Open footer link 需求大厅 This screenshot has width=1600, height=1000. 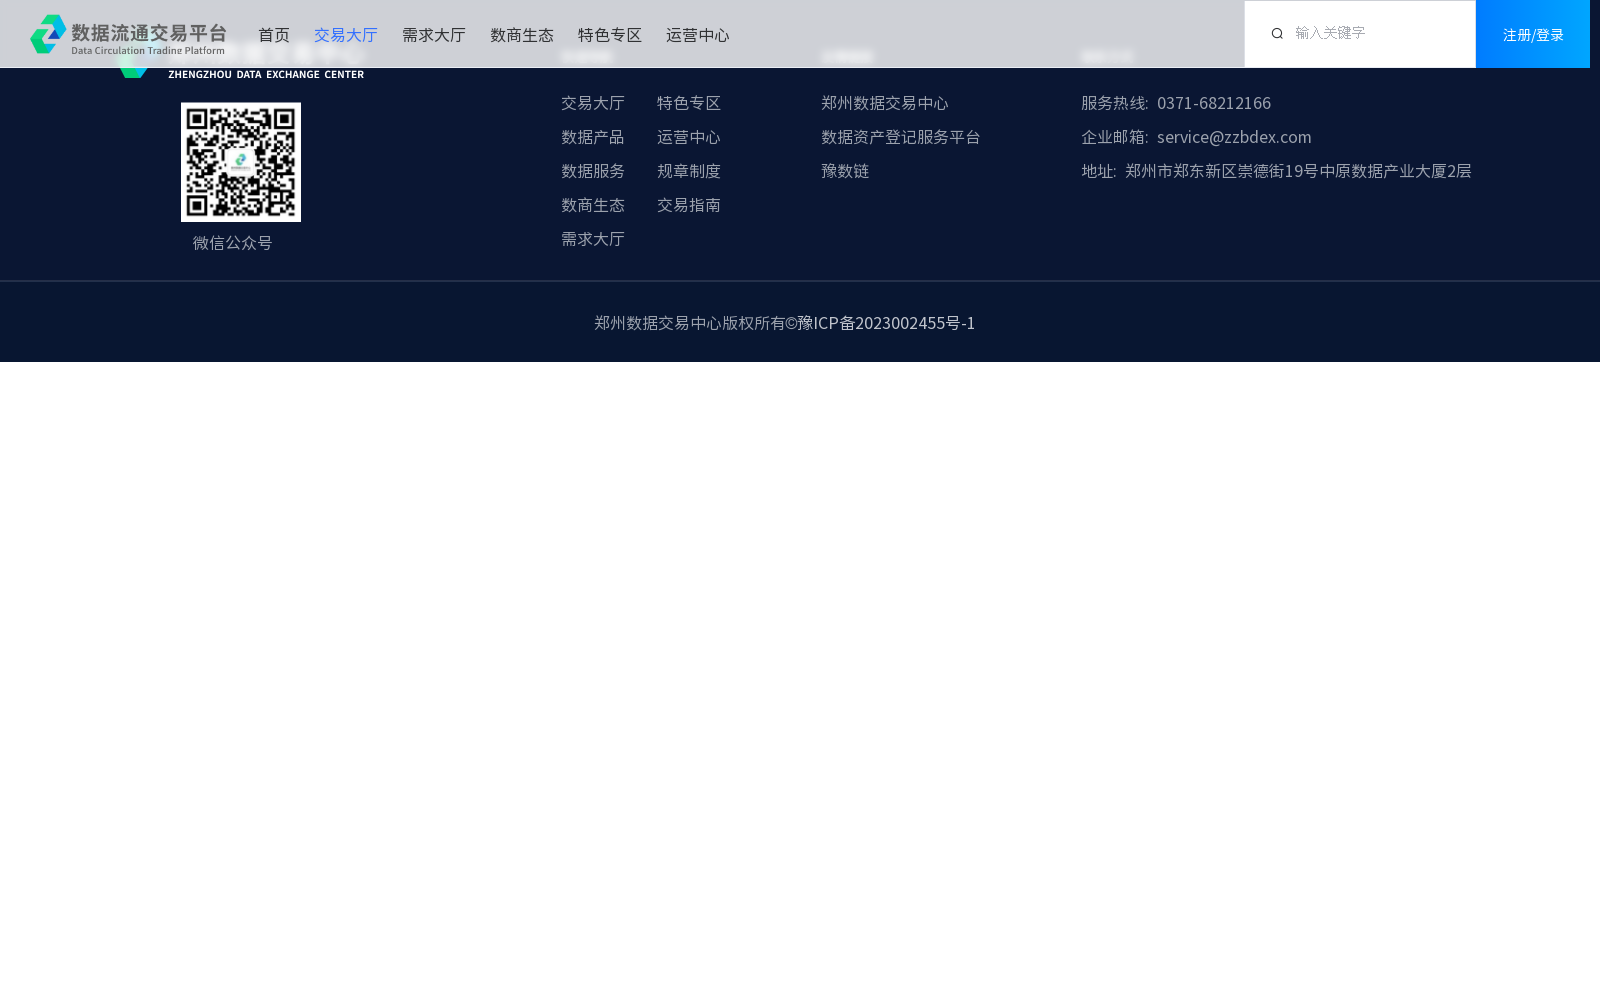(x=593, y=239)
